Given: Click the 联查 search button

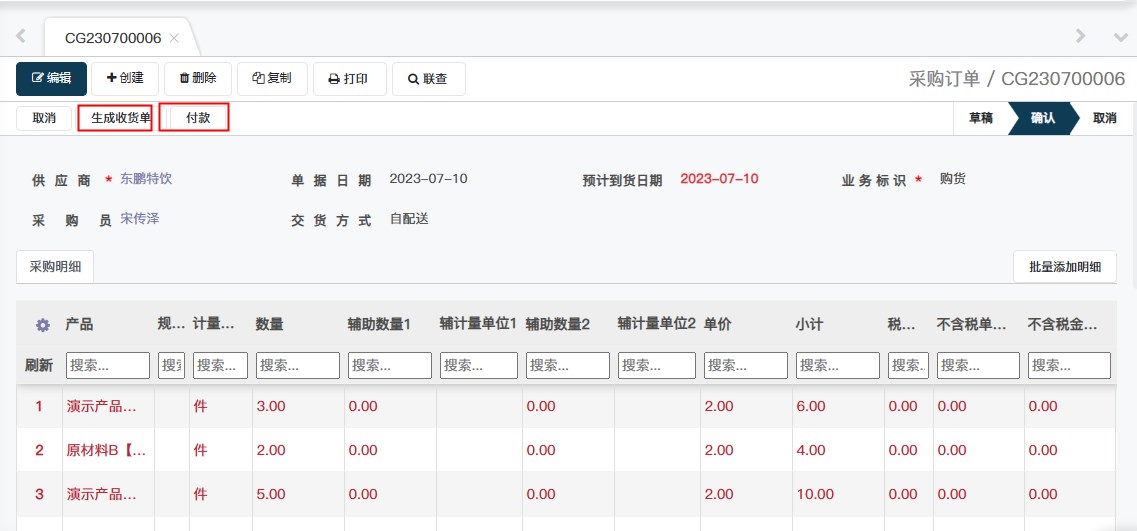Looking at the screenshot, I should coord(428,79).
